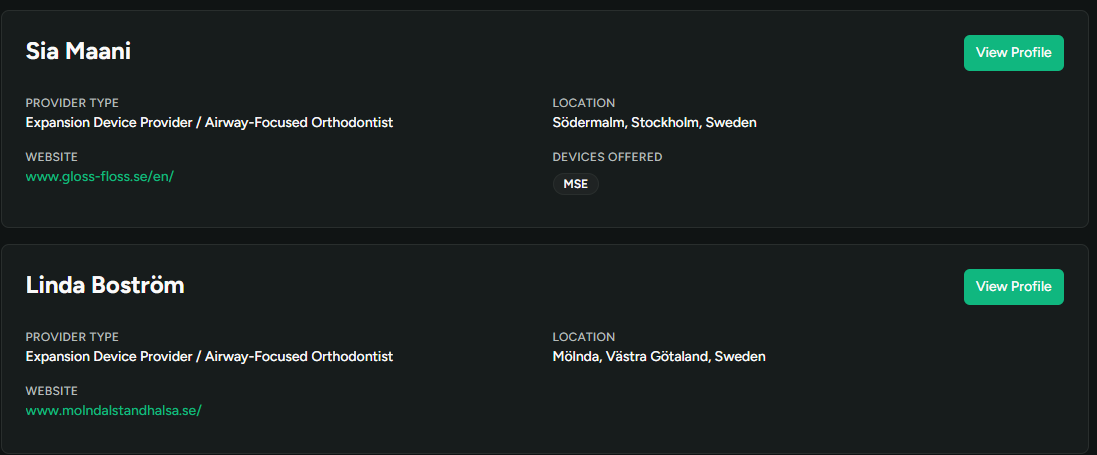Click the Linda Boström name heading
This screenshot has height=455, width=1097.
[x=105, y=286]
